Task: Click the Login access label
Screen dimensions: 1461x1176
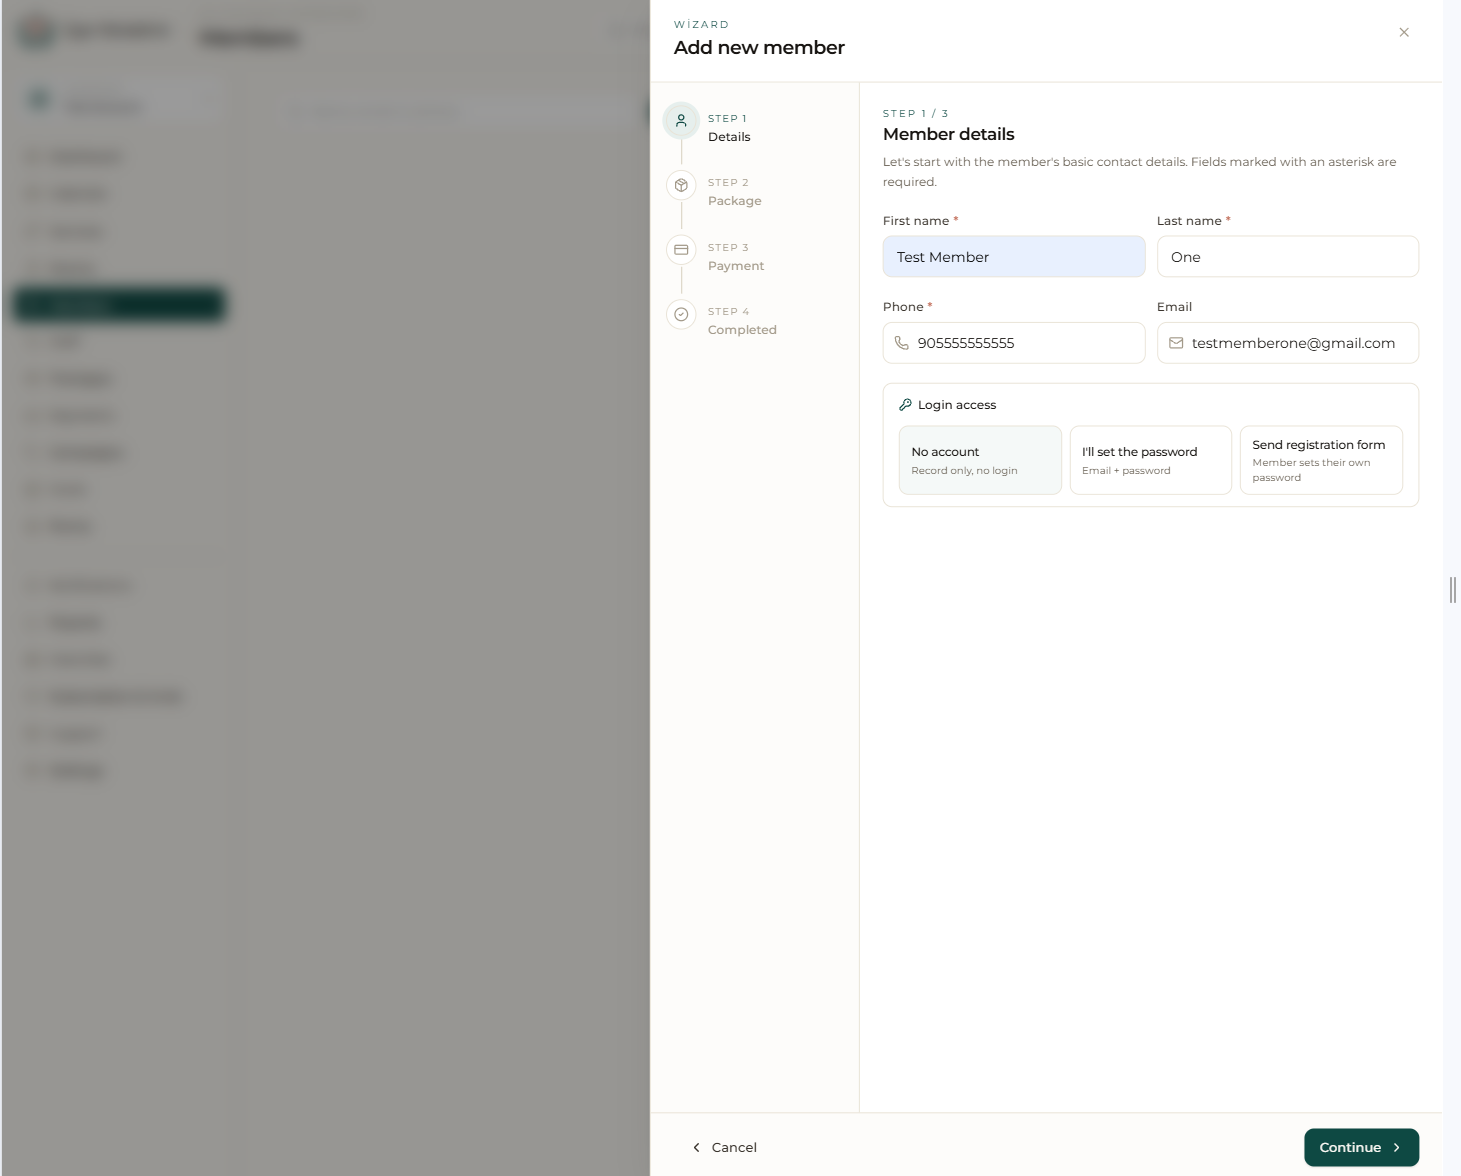Action: point(957,405)
